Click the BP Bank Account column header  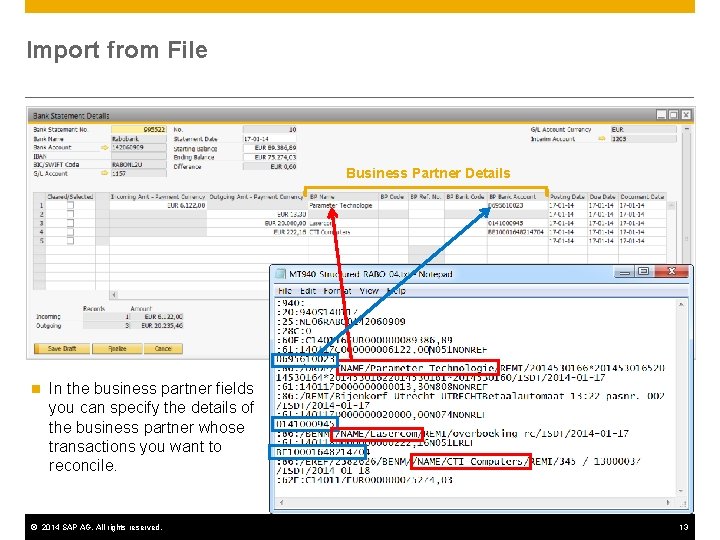(518, 197)
